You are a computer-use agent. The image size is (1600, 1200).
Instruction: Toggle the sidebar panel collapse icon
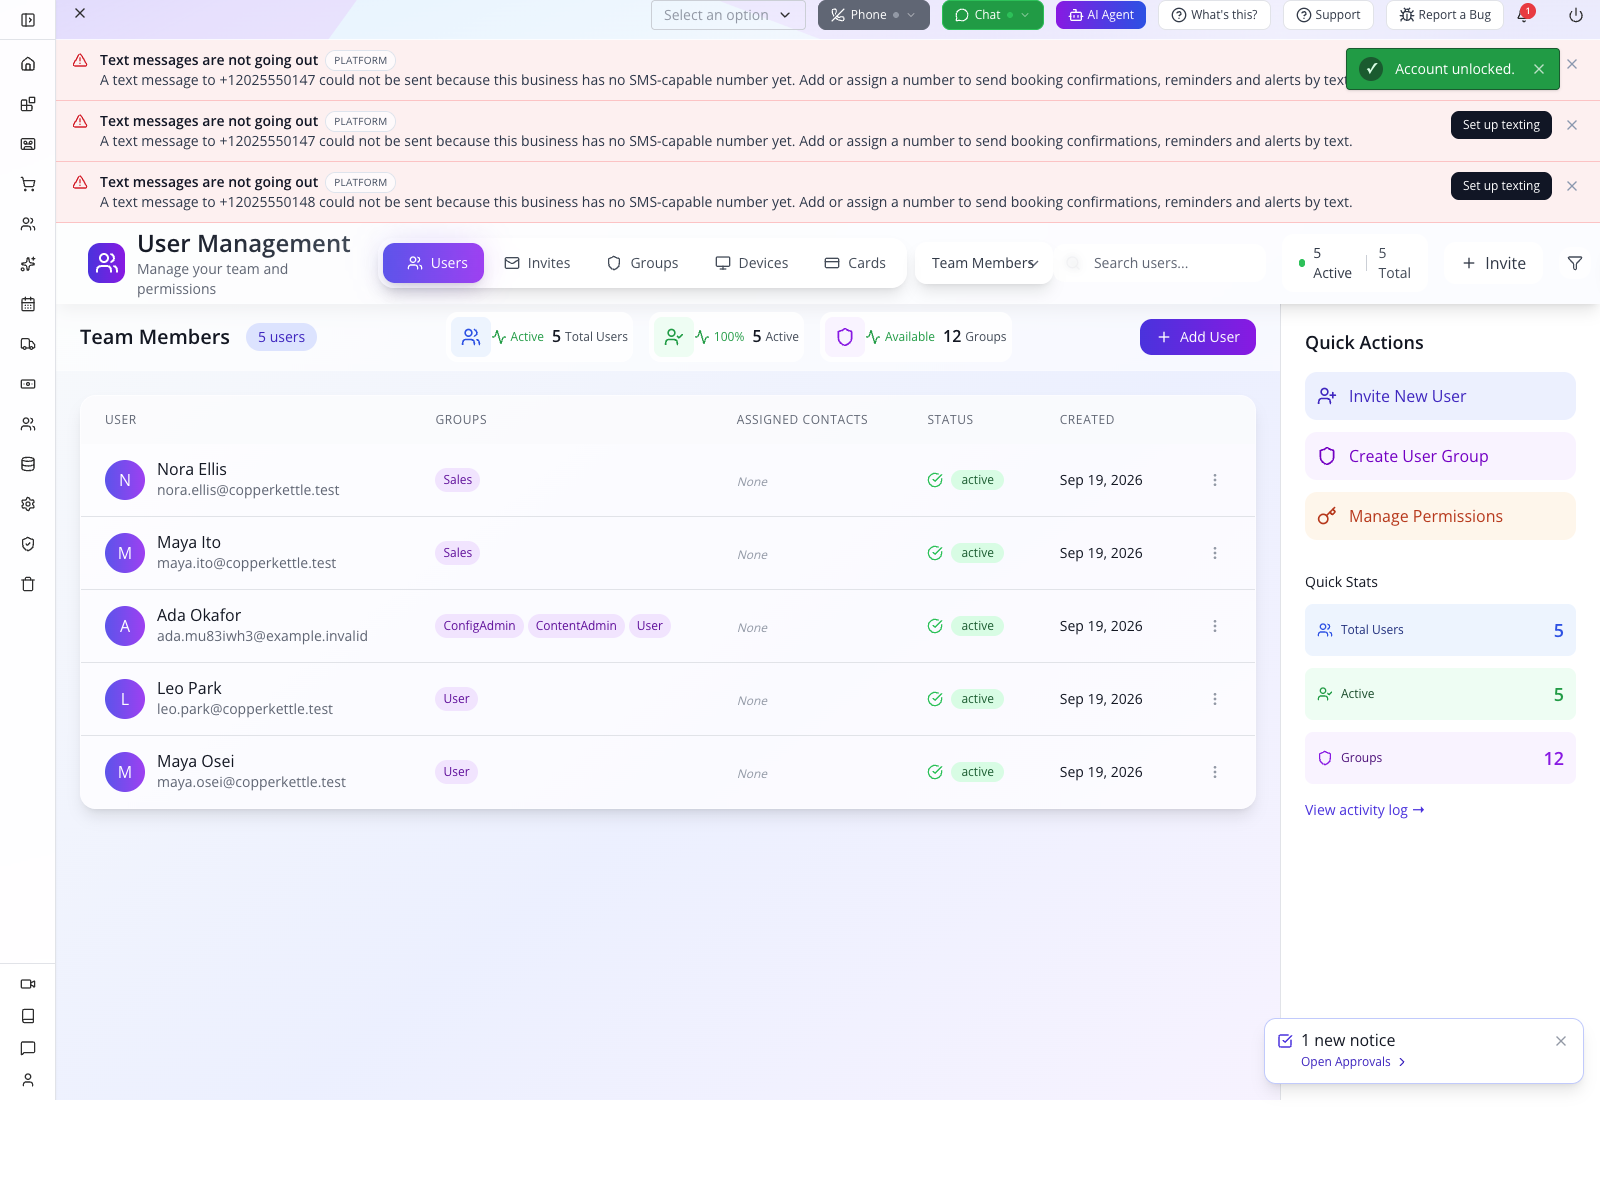[28, 20]
